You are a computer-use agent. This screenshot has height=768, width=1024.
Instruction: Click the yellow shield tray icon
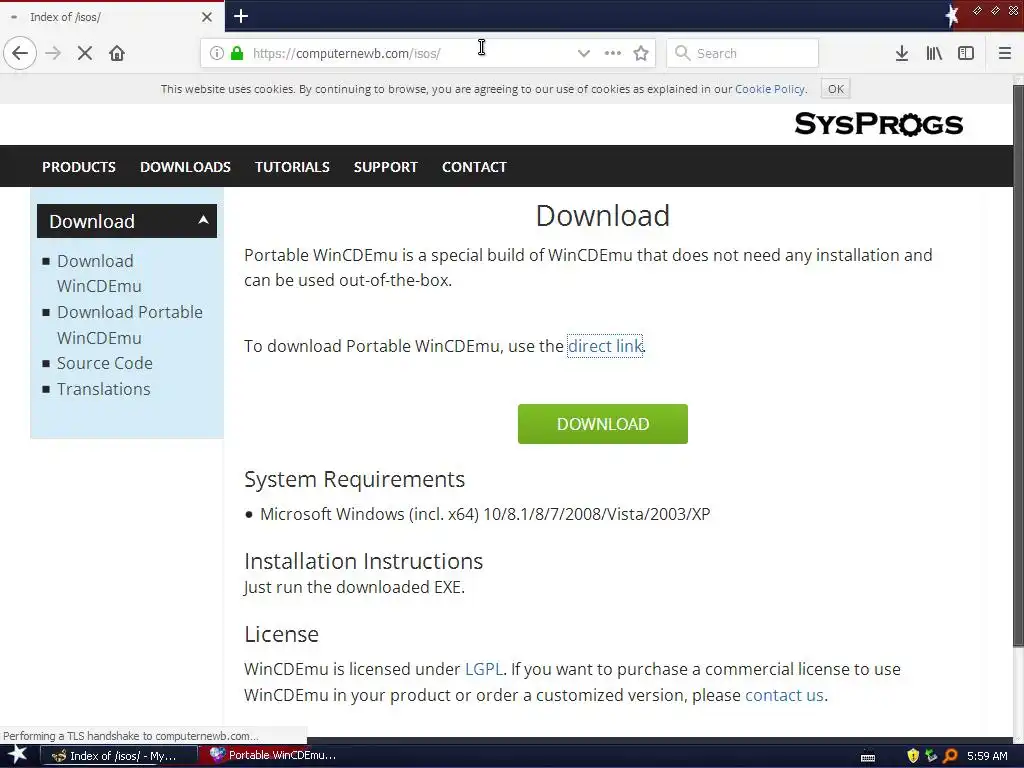[x=913, y=756]
